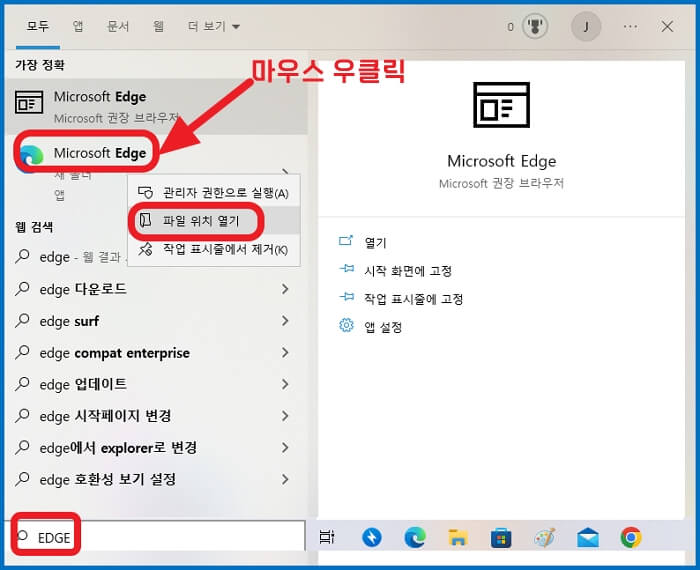Open the blue lightning app on taskbar
700x570 pixels.
(x=371, y=537)
